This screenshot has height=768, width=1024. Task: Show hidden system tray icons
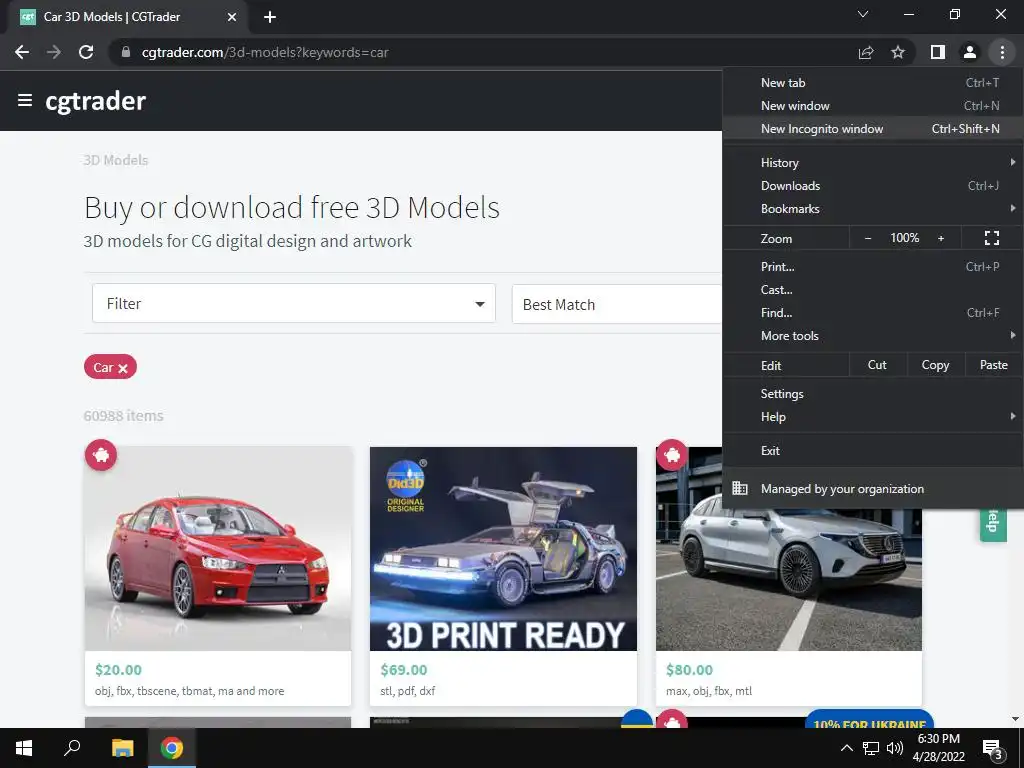pos(846,748)
